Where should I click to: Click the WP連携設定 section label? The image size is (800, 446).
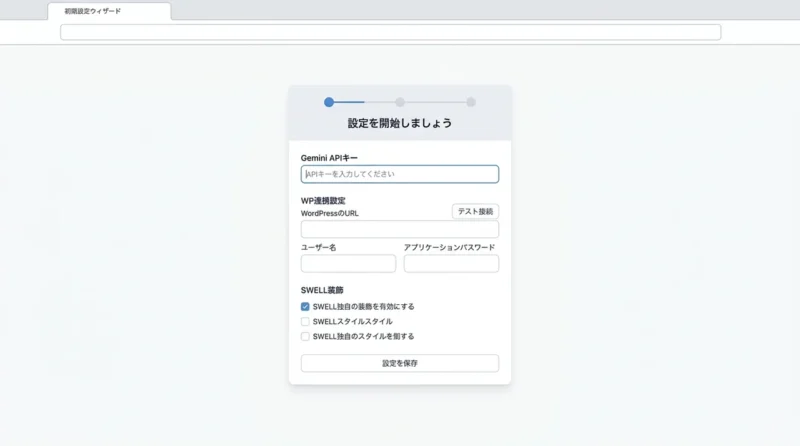(x=323, y=201)
